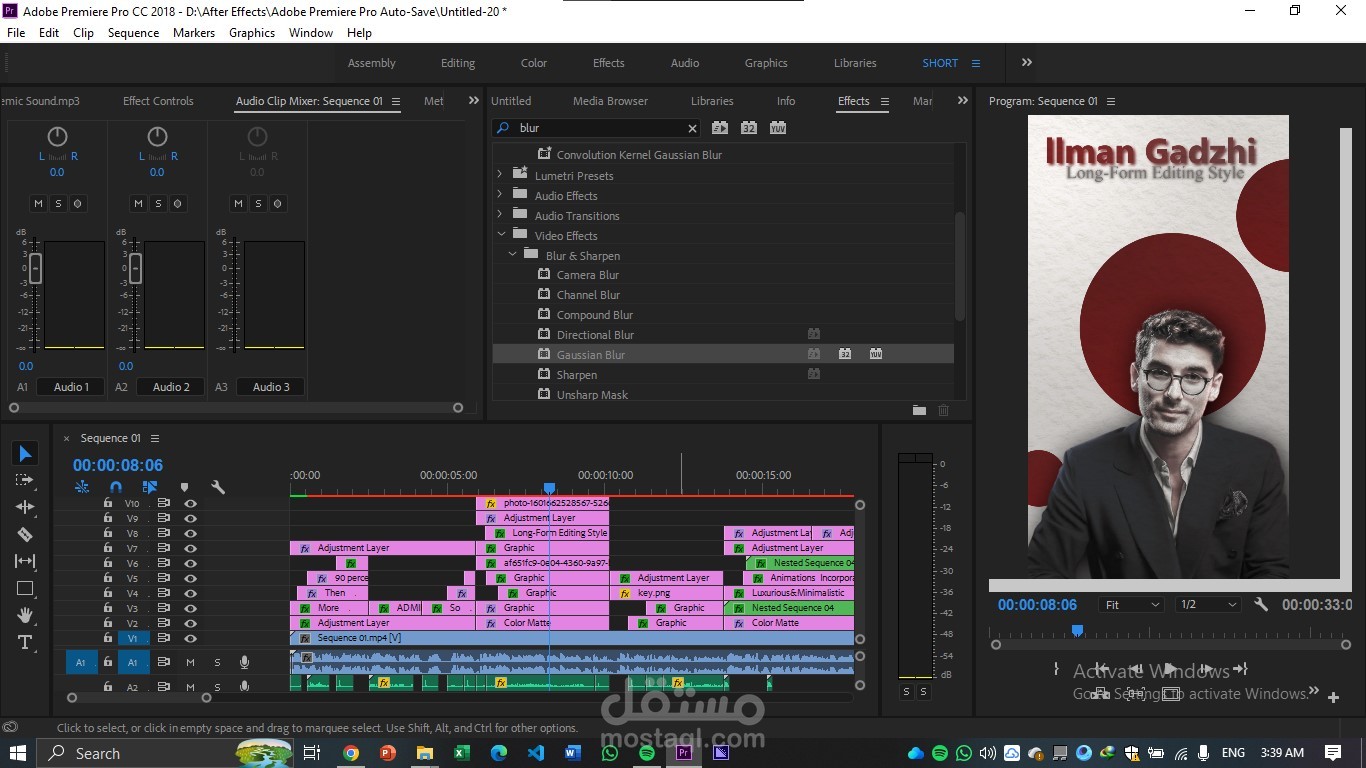Select the Track Select Forward tool
The width and height of the screenshot is (1366, 768).
26,480
